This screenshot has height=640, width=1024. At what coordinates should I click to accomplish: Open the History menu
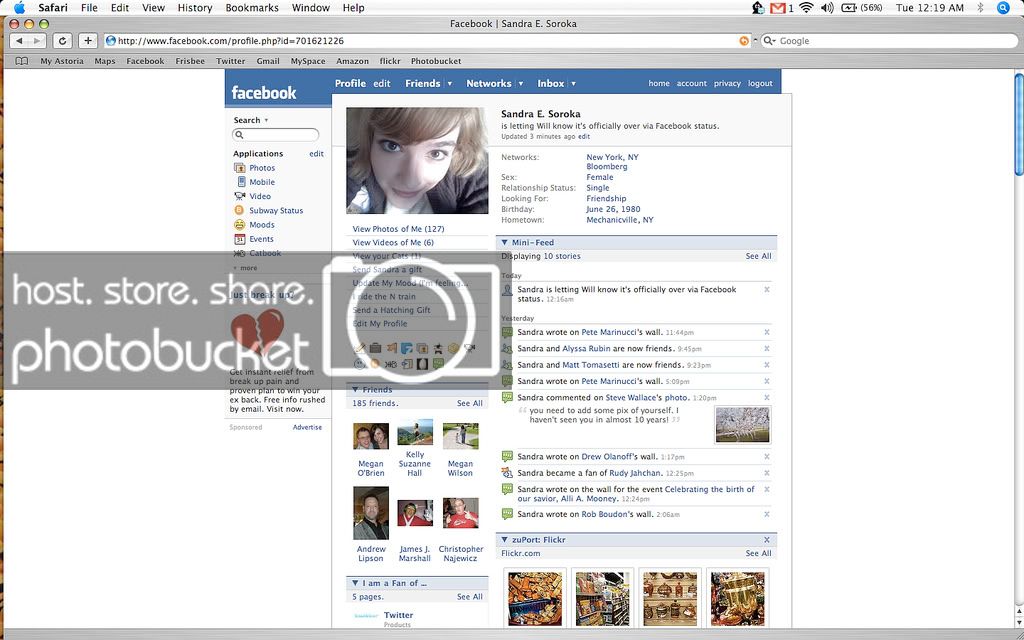[195, 8]
